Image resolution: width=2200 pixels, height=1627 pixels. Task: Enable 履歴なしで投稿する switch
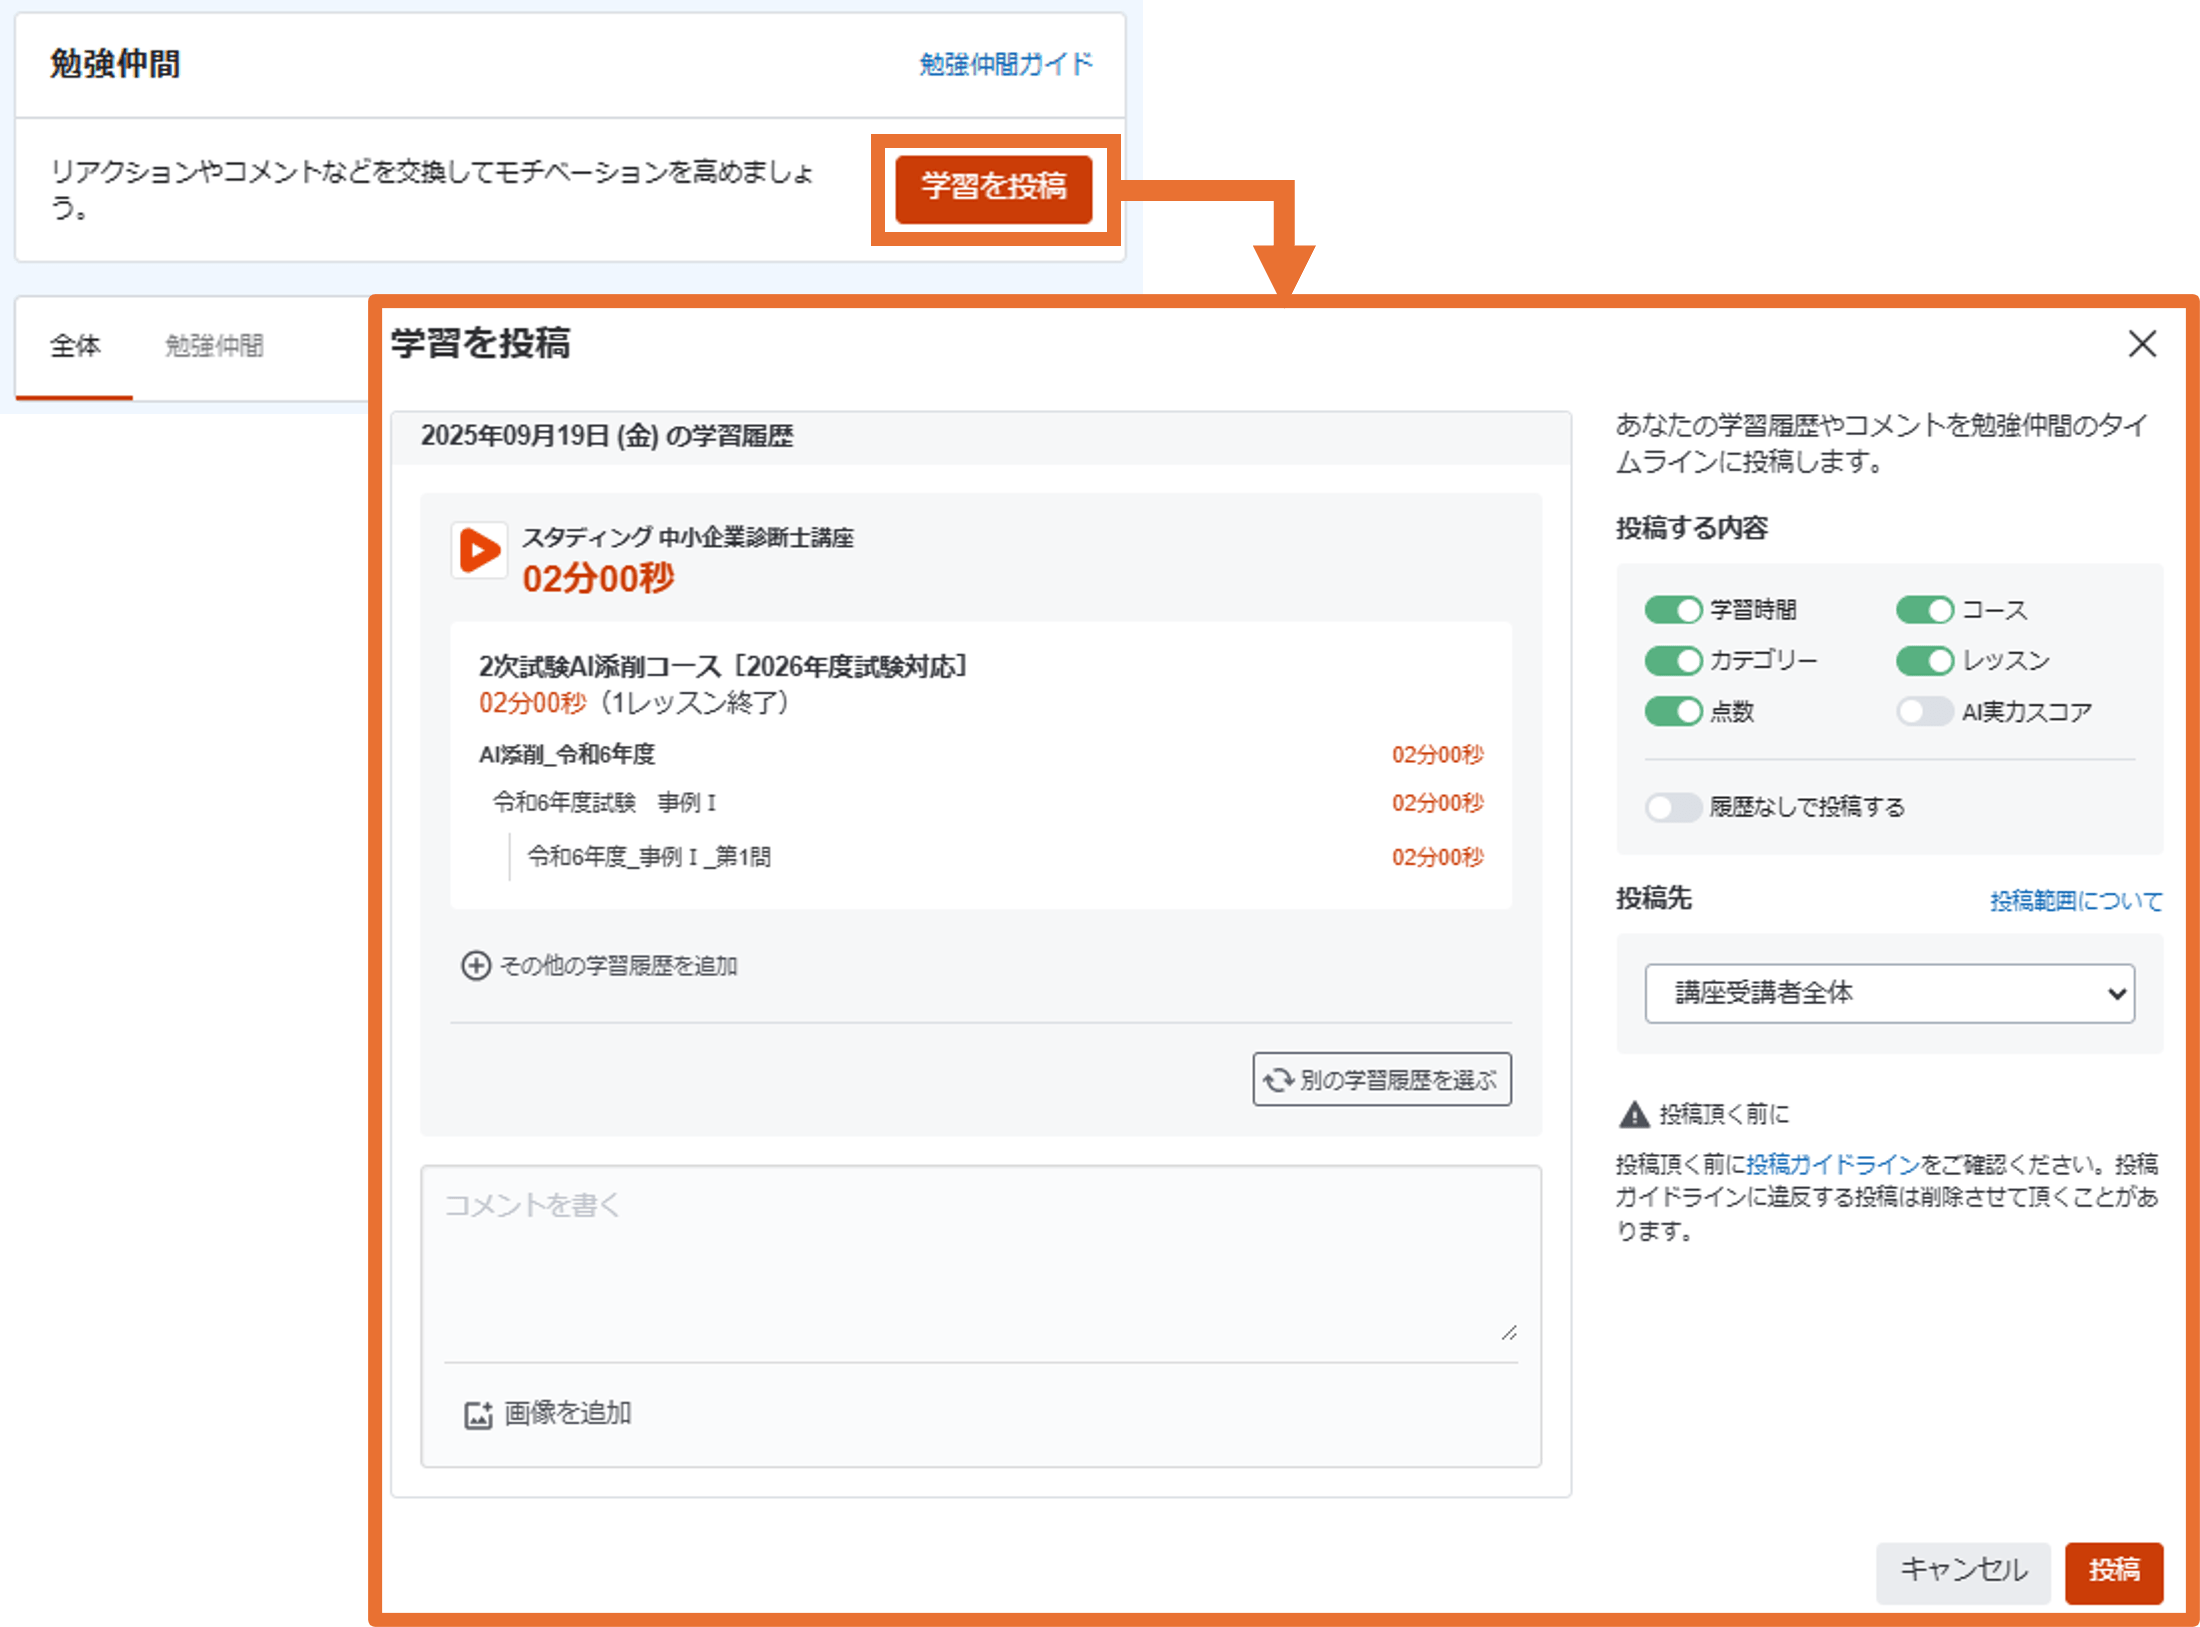(x=1673, y=807)
